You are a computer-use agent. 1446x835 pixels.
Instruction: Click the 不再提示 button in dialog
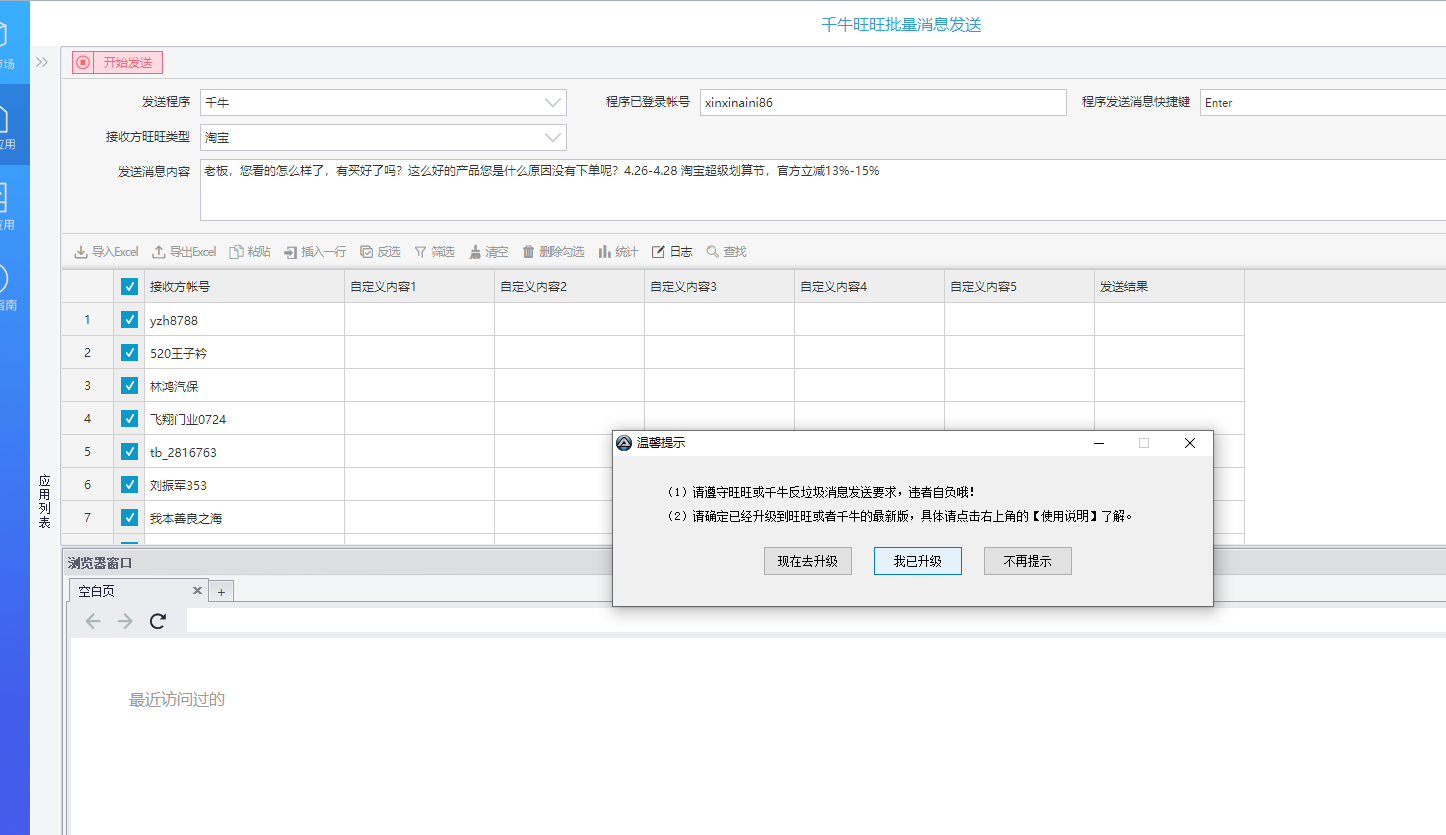1028,561
